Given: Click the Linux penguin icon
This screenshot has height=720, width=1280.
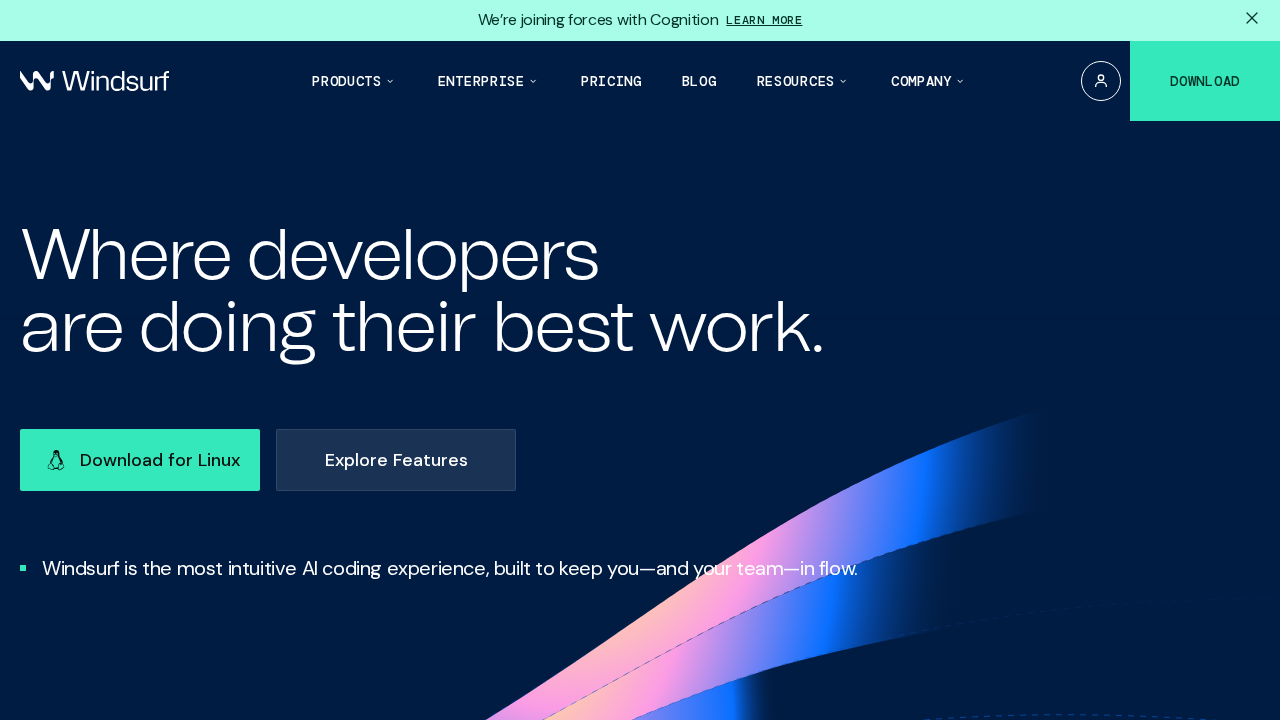Looking at the screenshot, I should [56, 460].
